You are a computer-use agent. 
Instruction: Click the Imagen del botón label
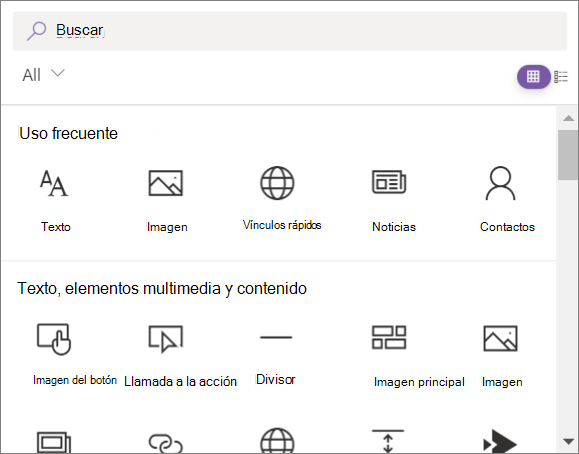click(x=75, y=380)
